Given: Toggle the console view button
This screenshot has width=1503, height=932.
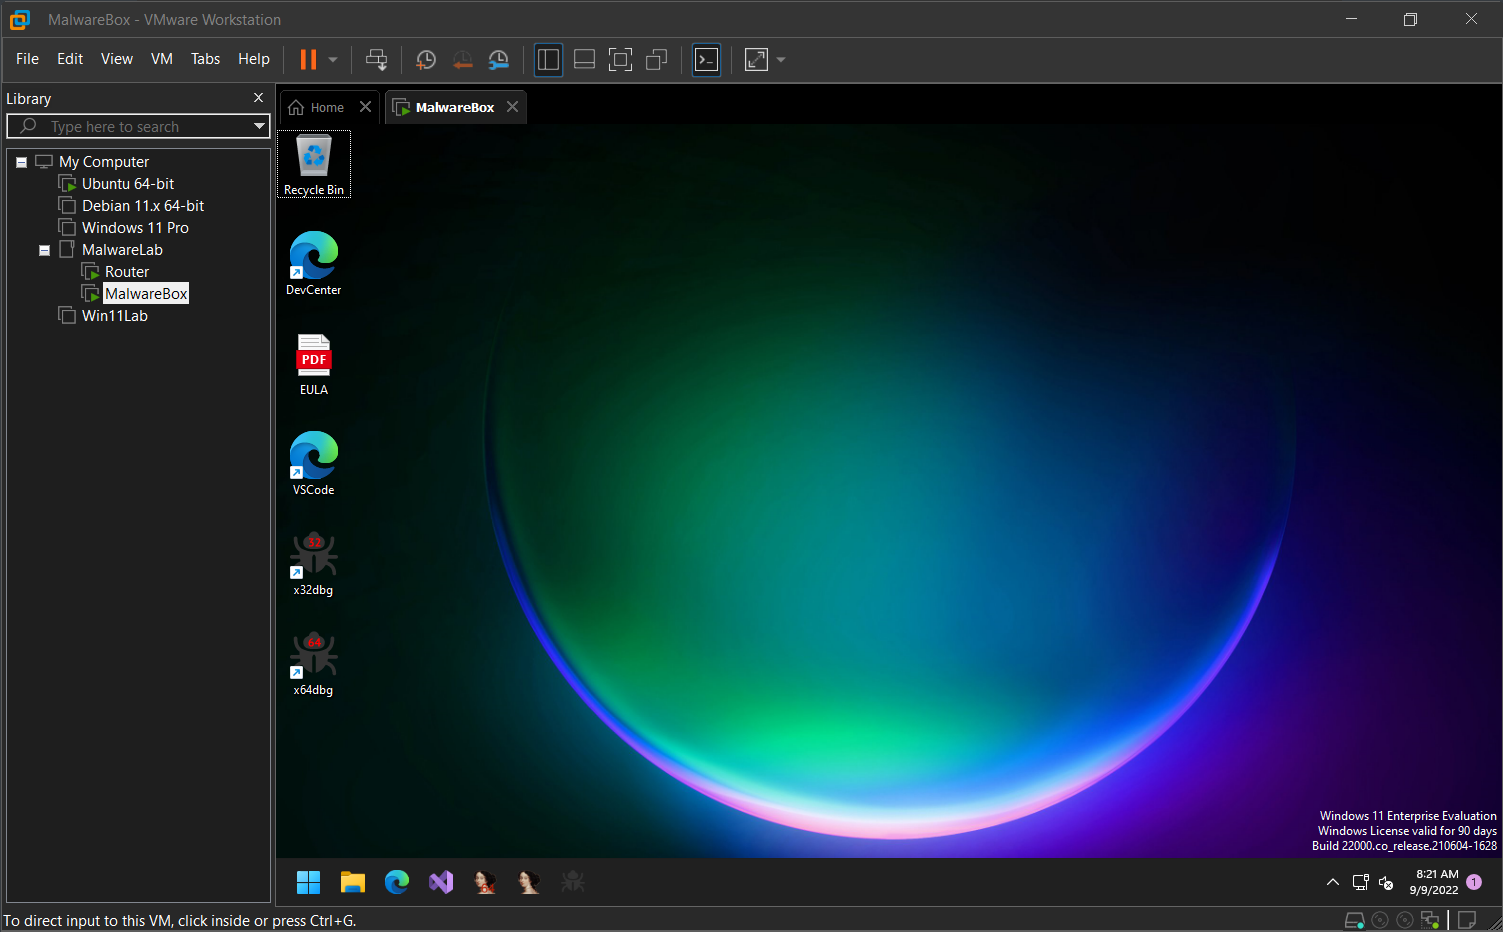Looking at the screenshot, I should point(706,60).
